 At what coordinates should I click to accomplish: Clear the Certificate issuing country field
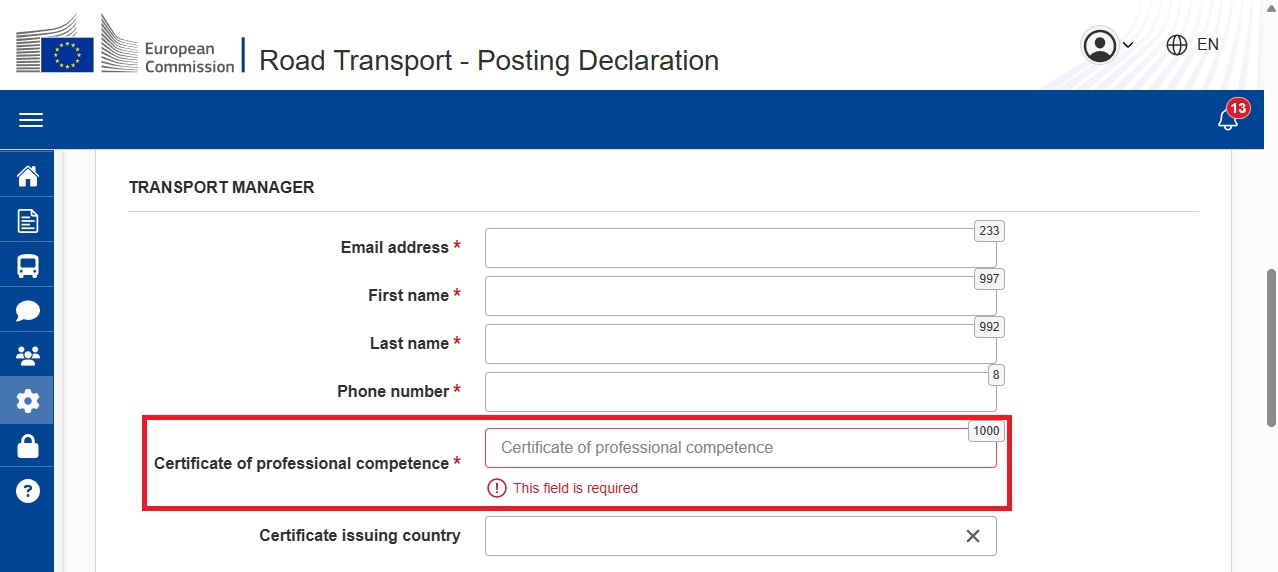(972, 536)
